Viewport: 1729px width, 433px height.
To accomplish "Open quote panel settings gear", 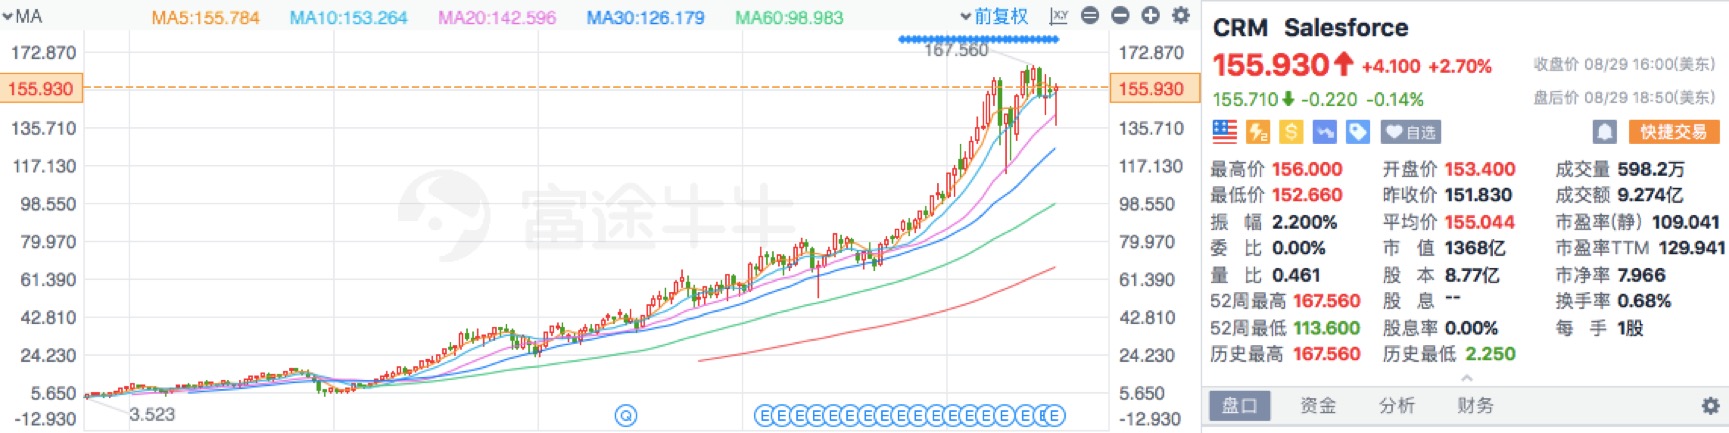I will tap(1711, 406).
